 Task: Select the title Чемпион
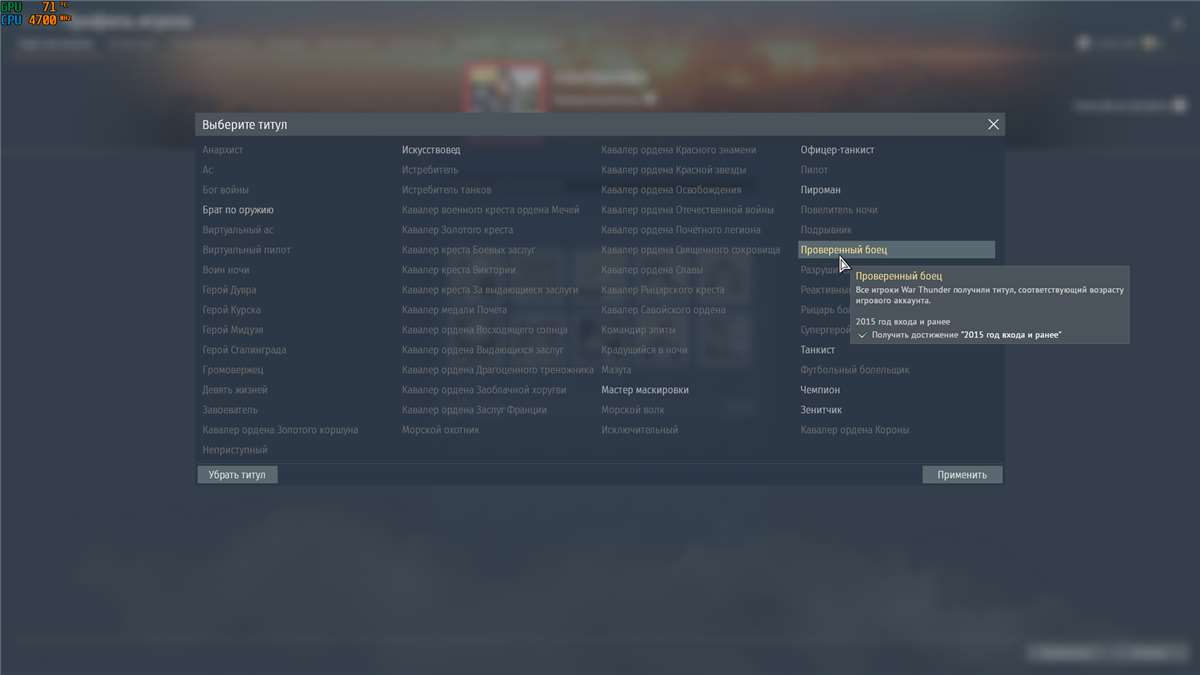(x=820, y=390)
